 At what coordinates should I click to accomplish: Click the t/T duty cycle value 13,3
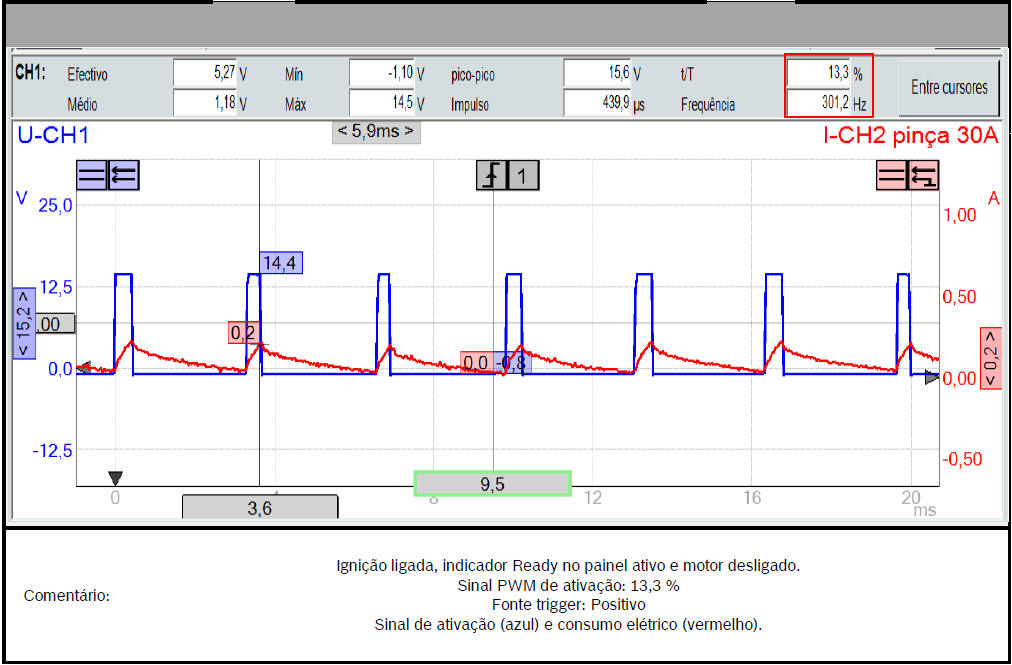tap(817, 74)
